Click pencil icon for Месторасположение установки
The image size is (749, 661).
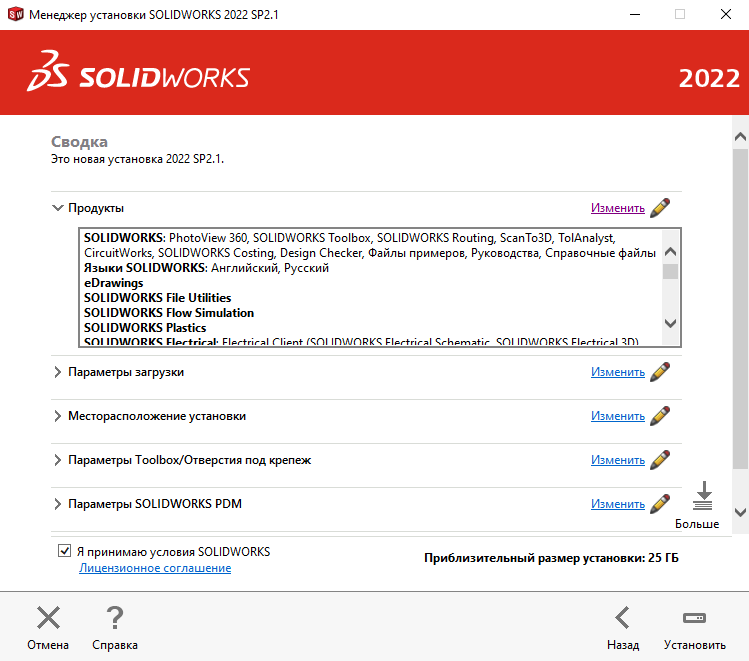click(x=660, y=416)
